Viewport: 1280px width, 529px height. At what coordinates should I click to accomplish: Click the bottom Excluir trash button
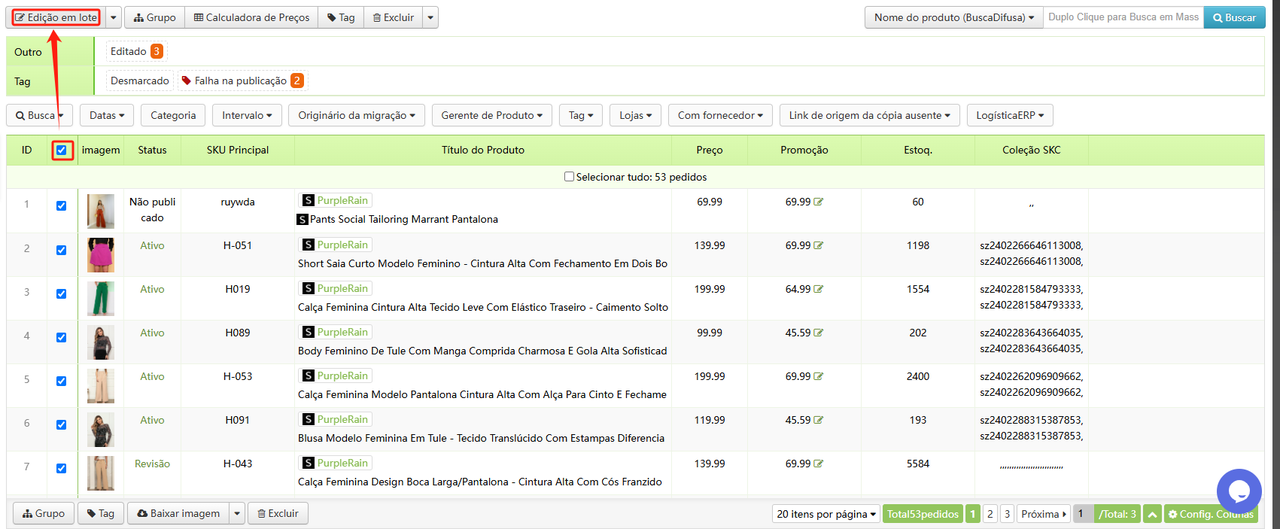[278, 513]
